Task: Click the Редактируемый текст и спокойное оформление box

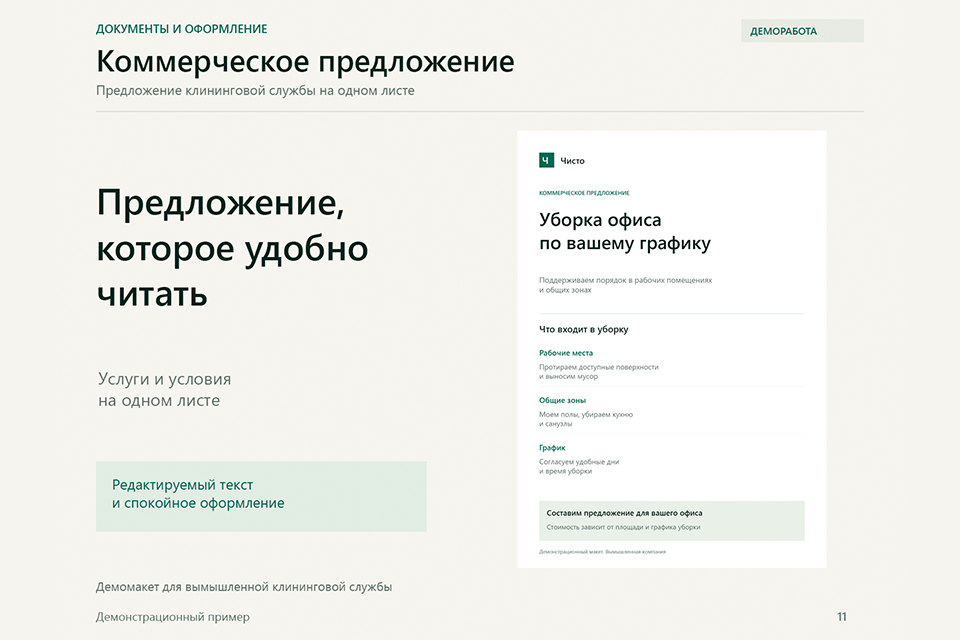Action: 261,496
